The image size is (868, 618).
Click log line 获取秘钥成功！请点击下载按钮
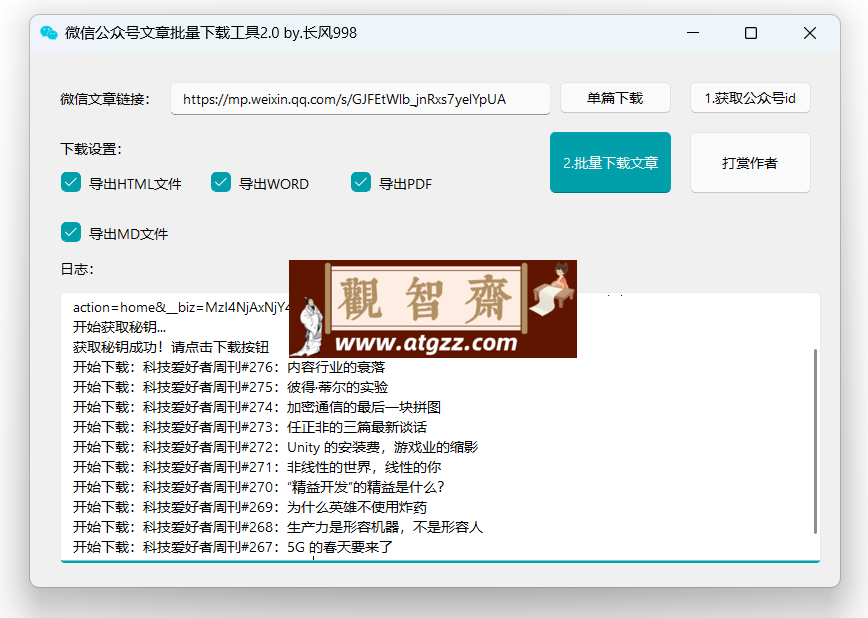click(171, 347)
